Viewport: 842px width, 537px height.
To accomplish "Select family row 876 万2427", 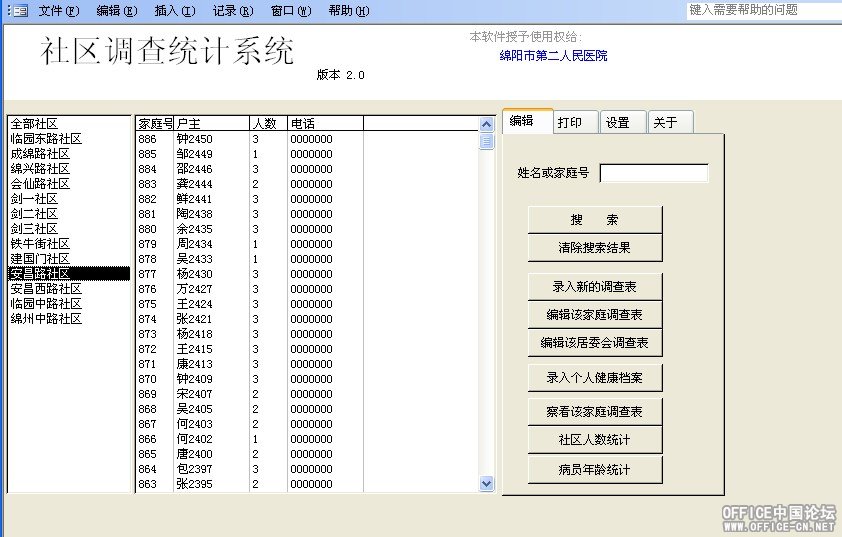I will point(307,289).
